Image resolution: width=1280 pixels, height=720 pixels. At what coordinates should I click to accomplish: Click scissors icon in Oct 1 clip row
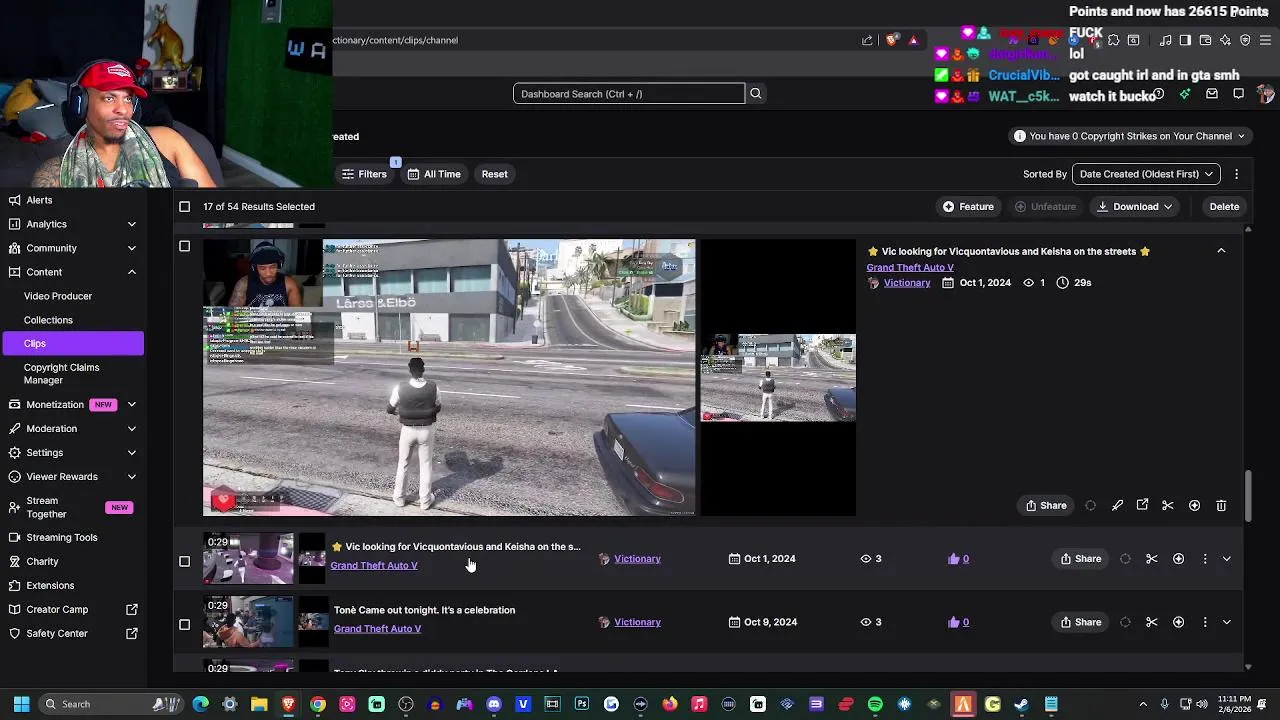(1152, 559)
